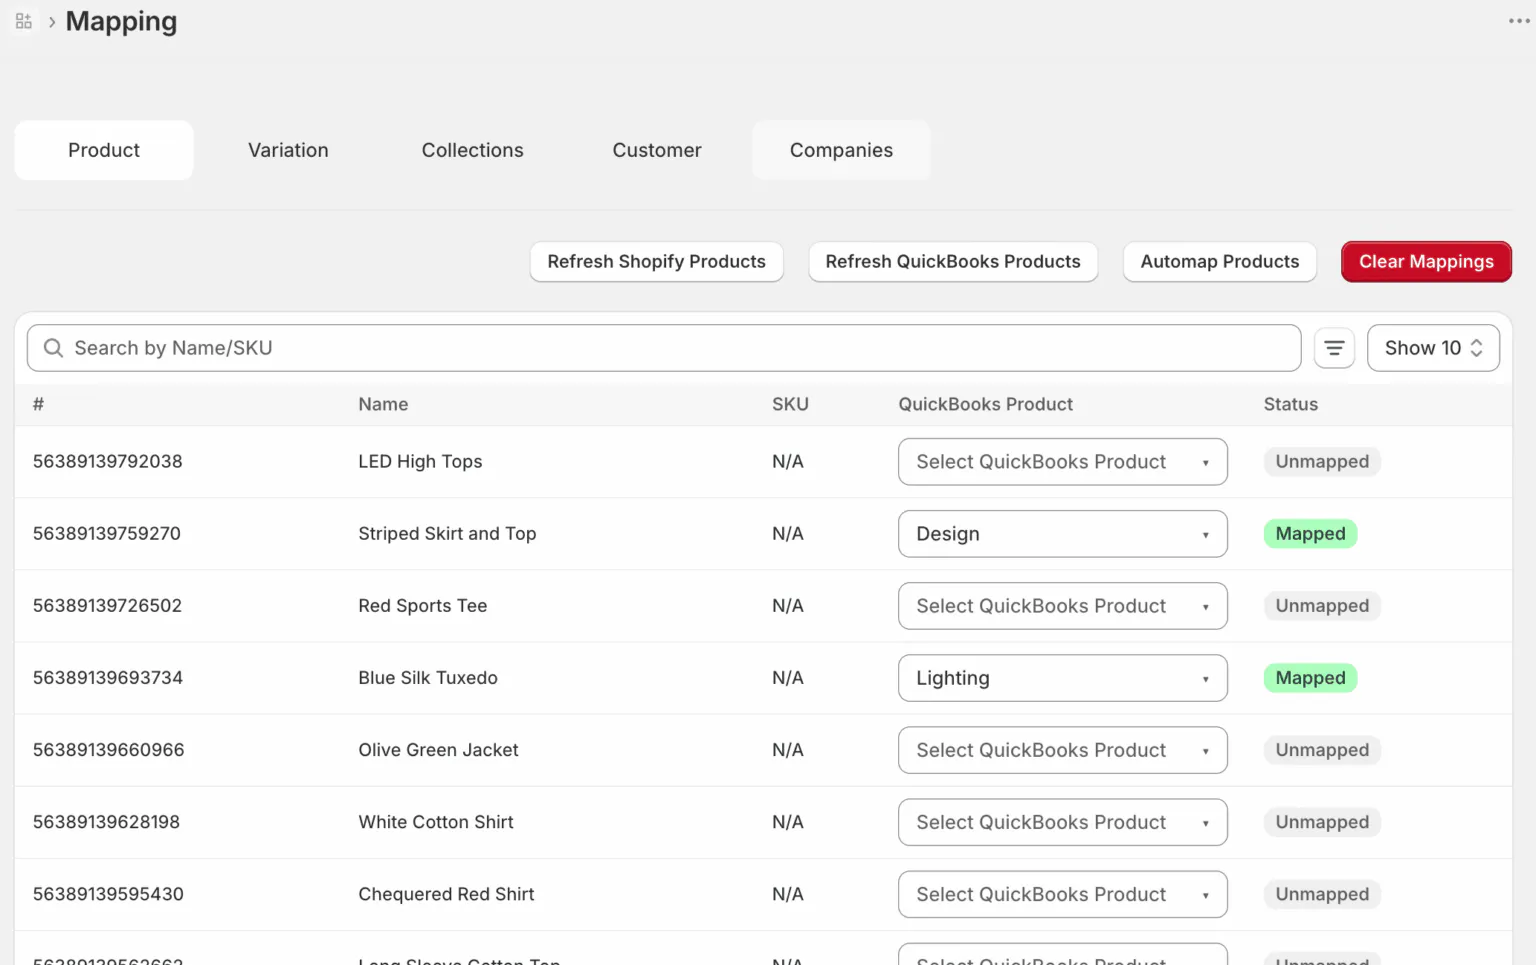Viewport: 1536px width, 965px height.
Task: Open the Customer tab
Action: pos(657,150)
